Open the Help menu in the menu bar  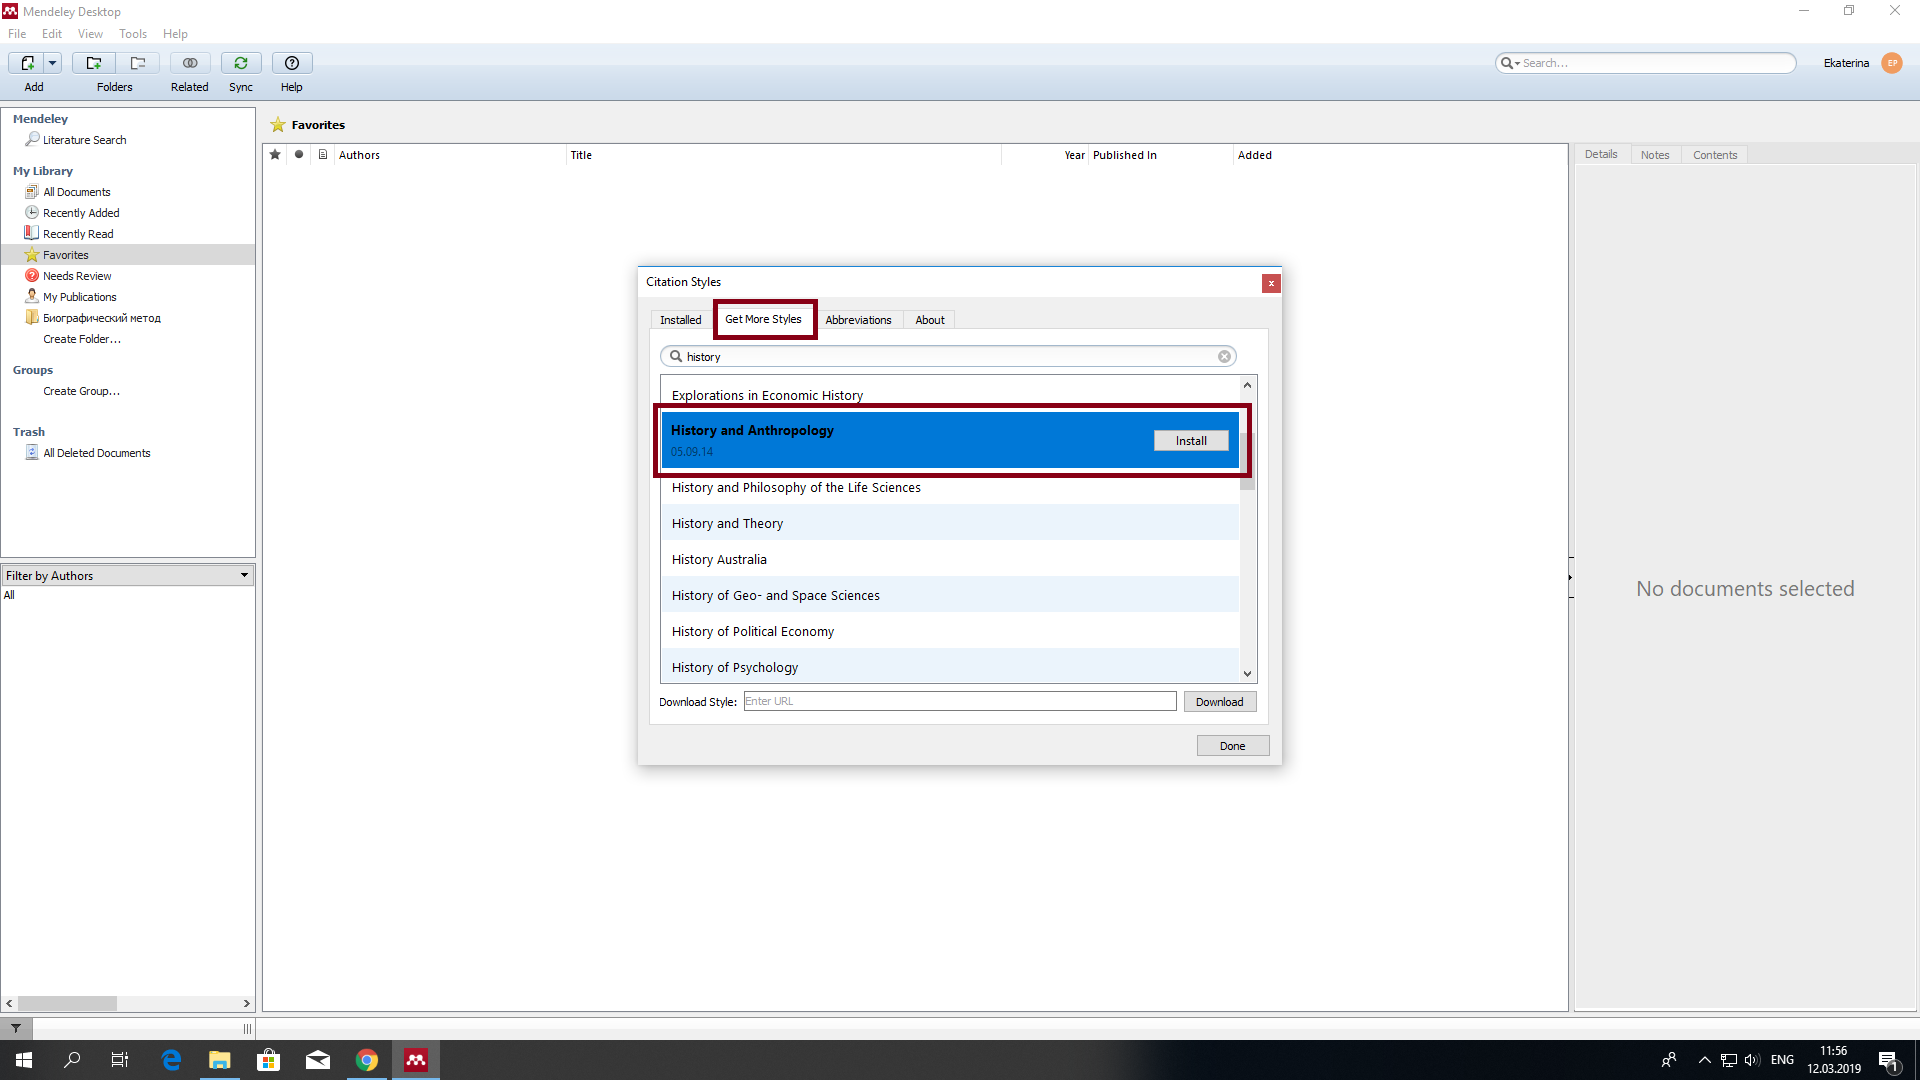[x=175, y=34]
